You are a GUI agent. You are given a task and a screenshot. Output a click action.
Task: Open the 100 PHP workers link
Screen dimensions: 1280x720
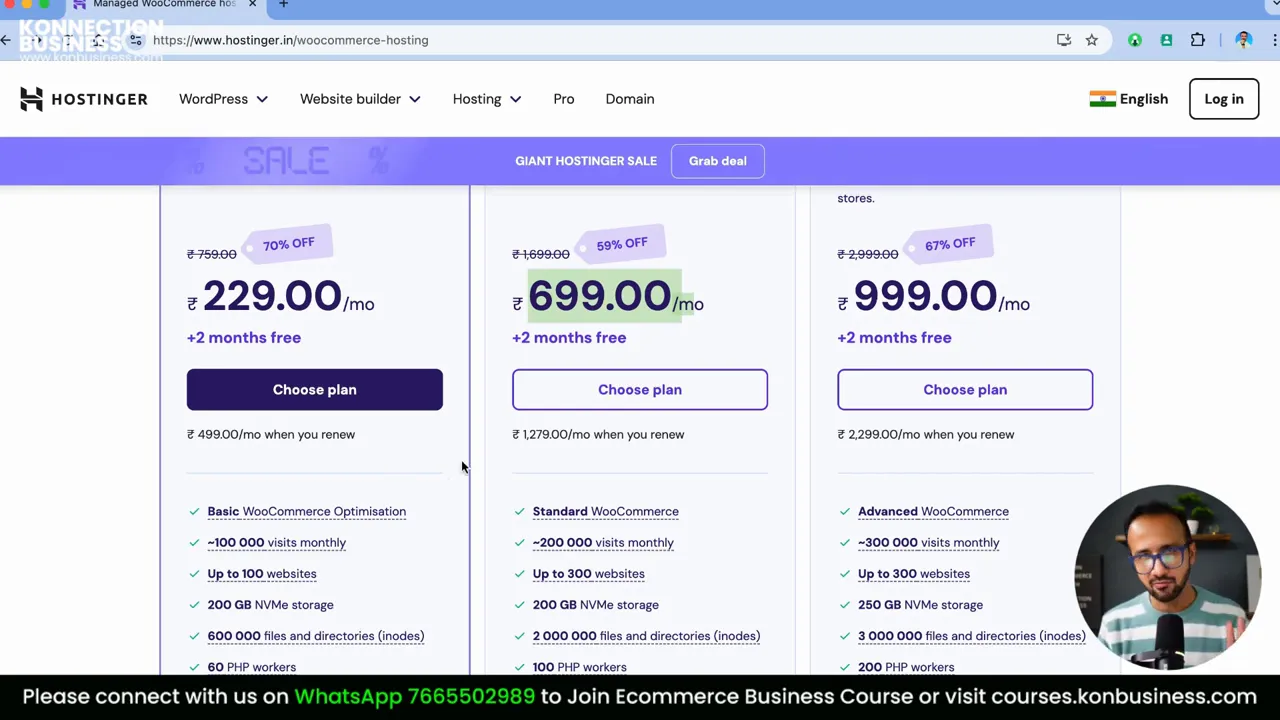(580, 667)
